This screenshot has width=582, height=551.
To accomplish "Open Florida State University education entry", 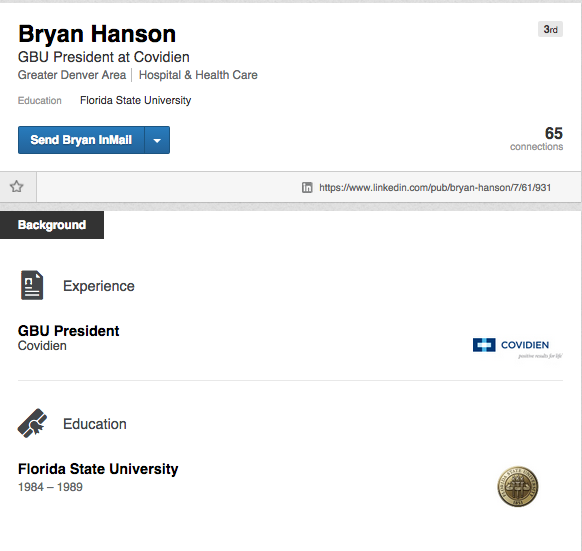I will (x=98, y=469).
